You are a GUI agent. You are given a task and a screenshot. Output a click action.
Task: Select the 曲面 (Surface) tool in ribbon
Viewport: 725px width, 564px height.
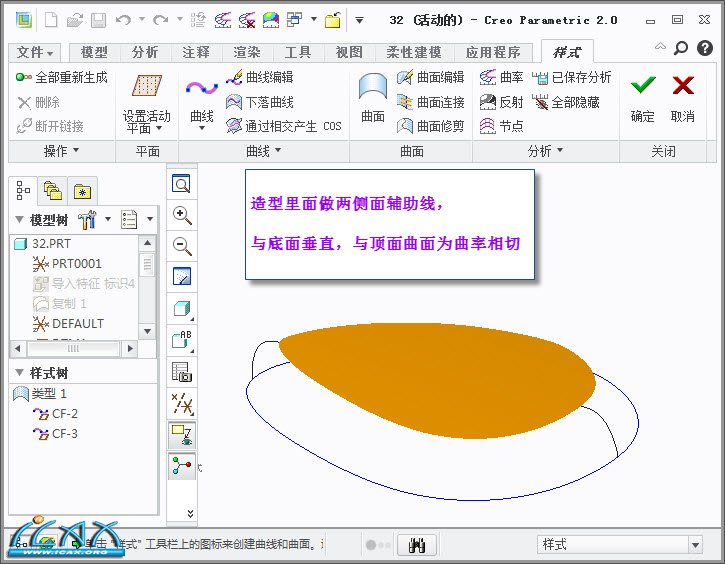pyautogui.click(x=373, y=98)
